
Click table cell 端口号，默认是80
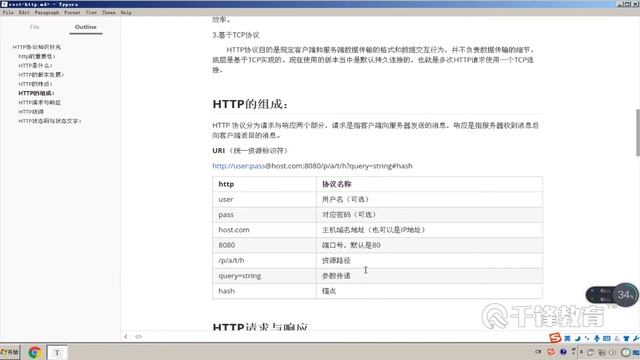[429, 245]
